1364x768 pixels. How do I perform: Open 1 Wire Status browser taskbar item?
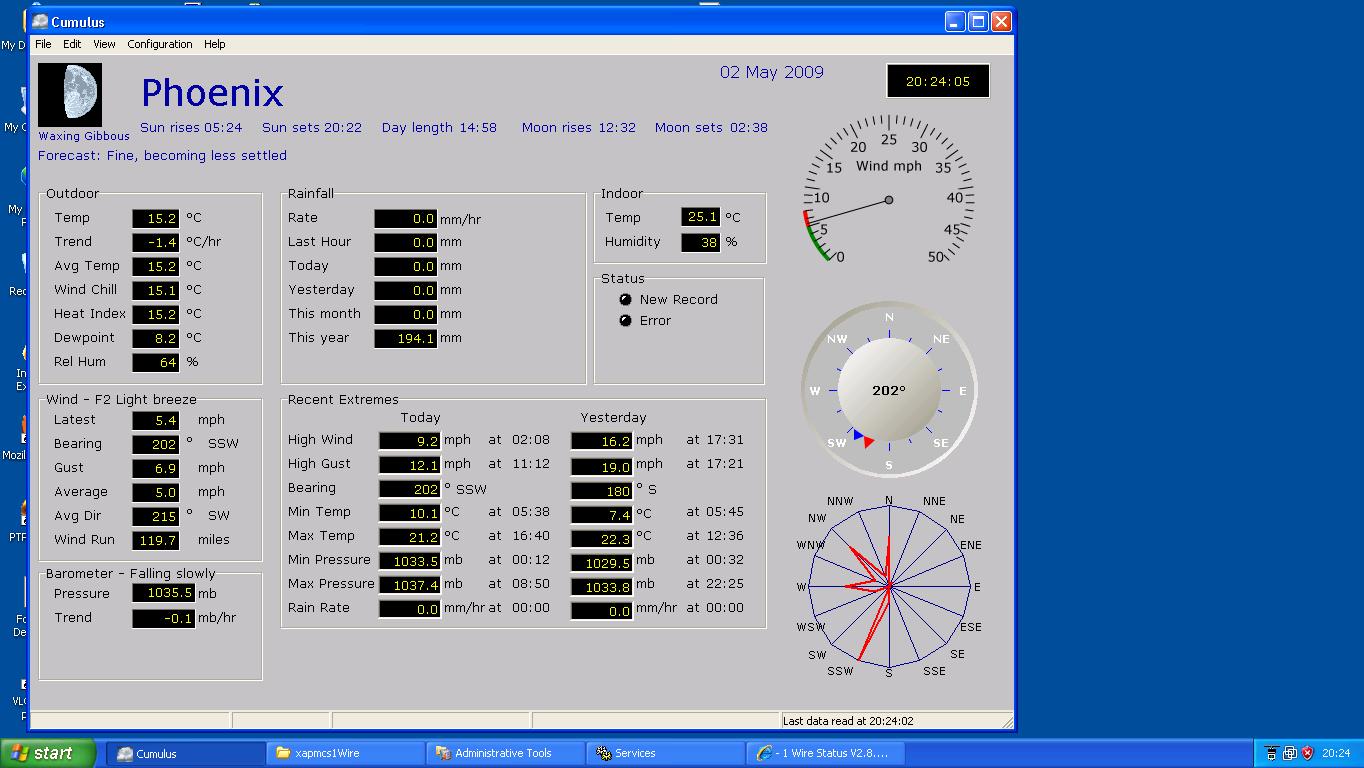pos(825,753)
